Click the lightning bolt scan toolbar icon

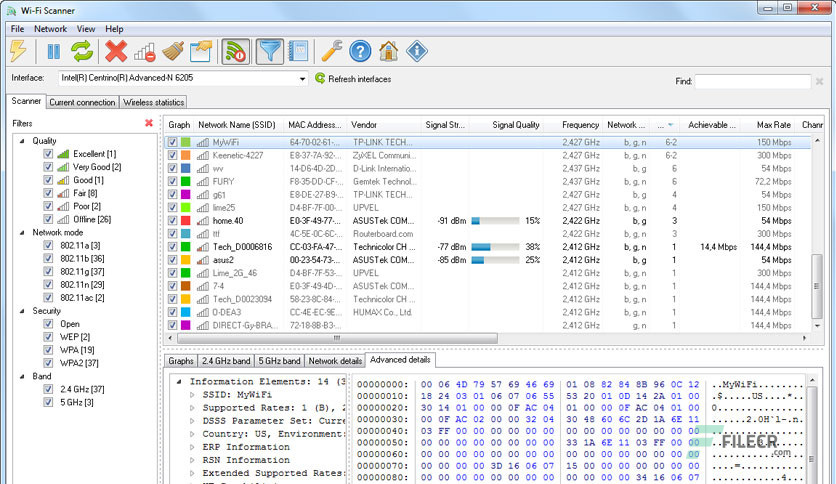click(x=18, y=51)
